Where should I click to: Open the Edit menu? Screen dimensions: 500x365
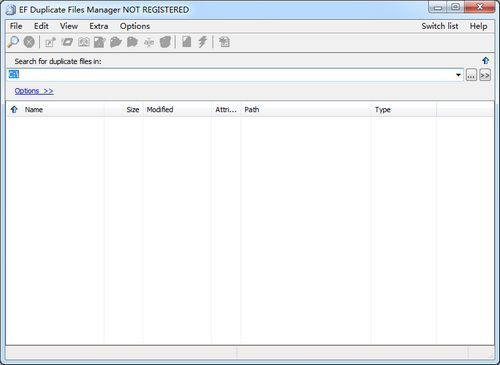point(41,26)
